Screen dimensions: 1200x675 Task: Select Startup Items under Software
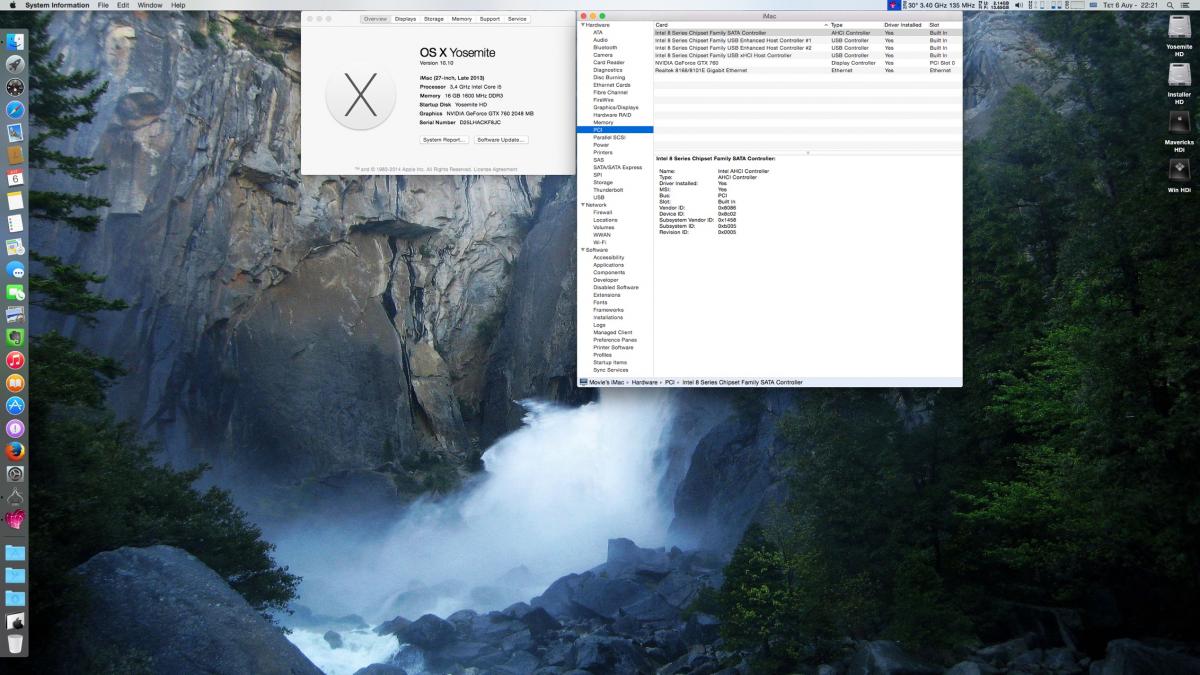click(x=610, y=362)
